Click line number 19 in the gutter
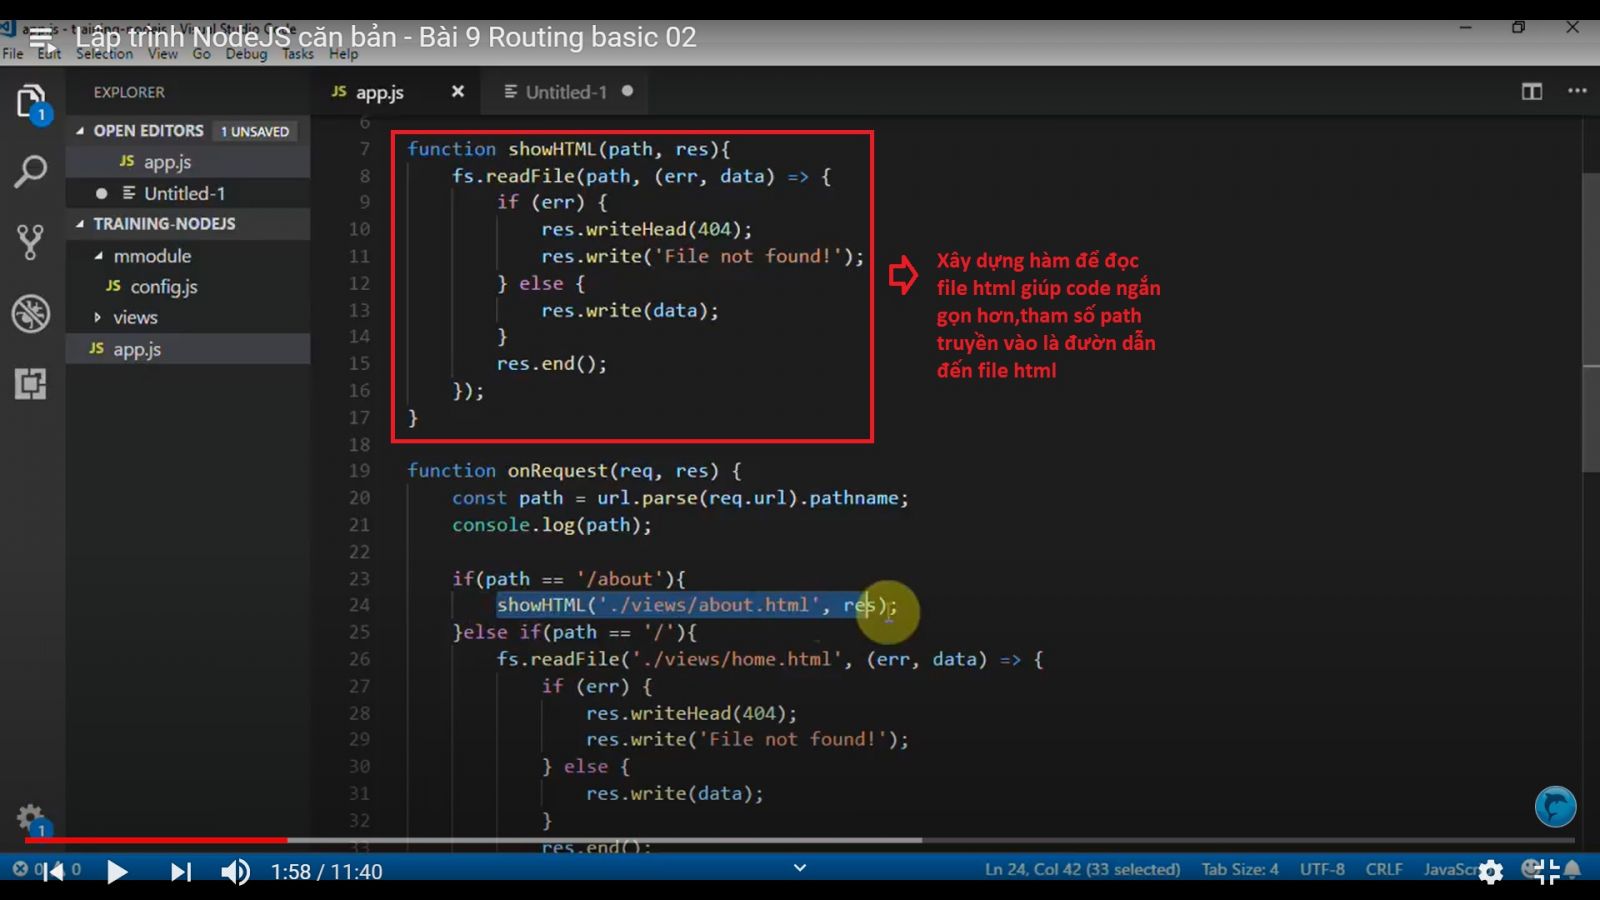The image size is (1600, 900). (x=359, y=470)
